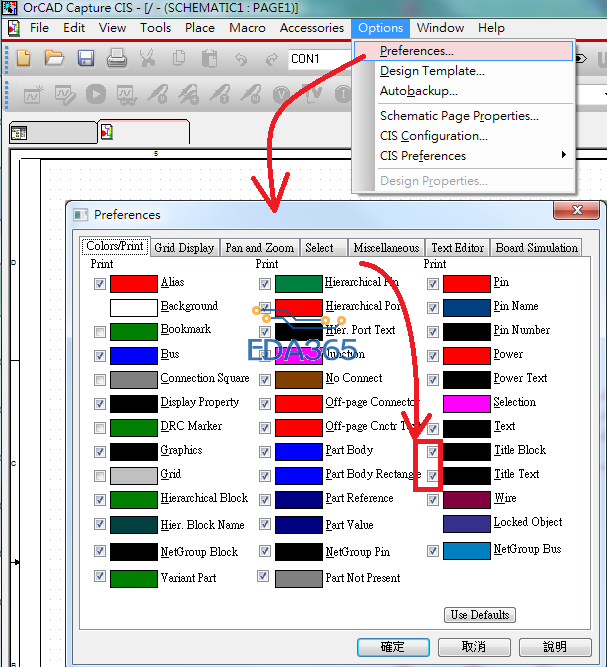Click the Preferences dialog title icon
Screen dimensions: 607x667
click(80, 214)
